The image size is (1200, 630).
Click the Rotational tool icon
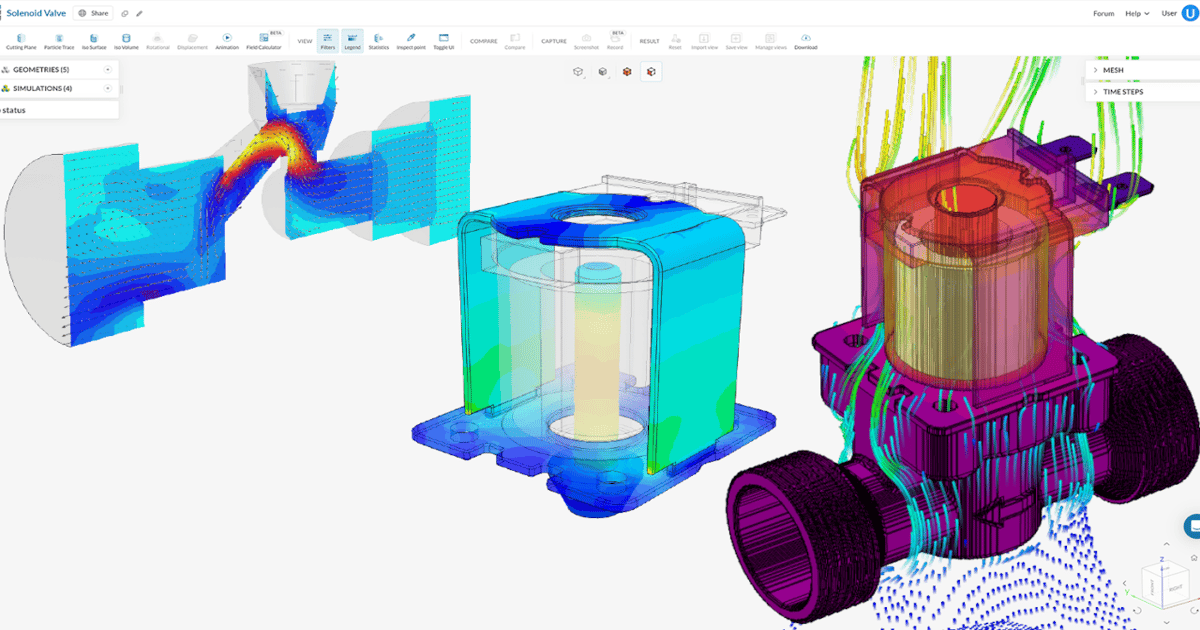click(158, 41)
